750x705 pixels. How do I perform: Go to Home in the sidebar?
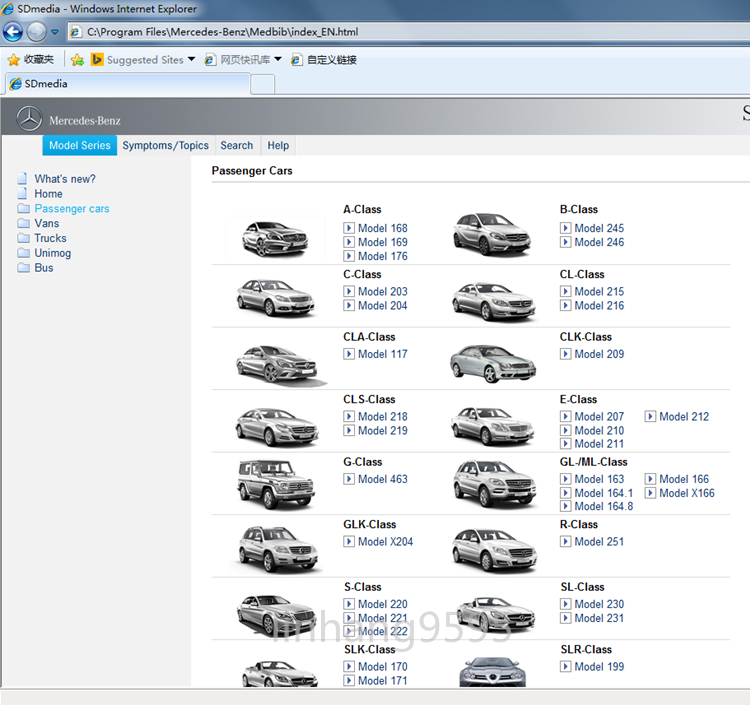coord(48,194)
